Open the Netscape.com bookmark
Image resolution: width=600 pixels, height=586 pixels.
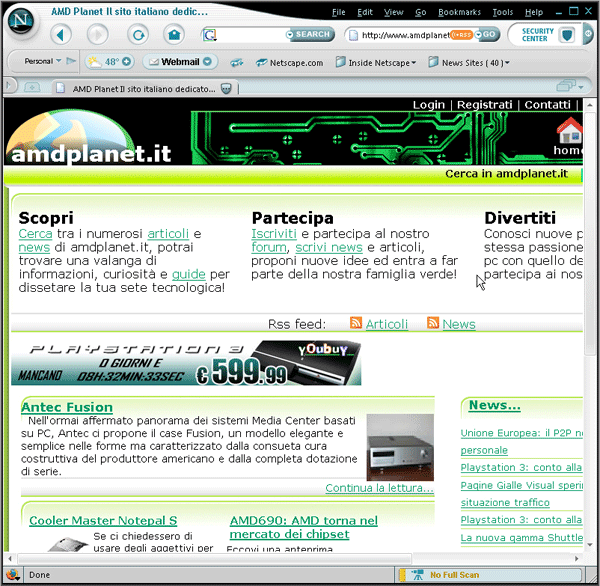[290, 63]
